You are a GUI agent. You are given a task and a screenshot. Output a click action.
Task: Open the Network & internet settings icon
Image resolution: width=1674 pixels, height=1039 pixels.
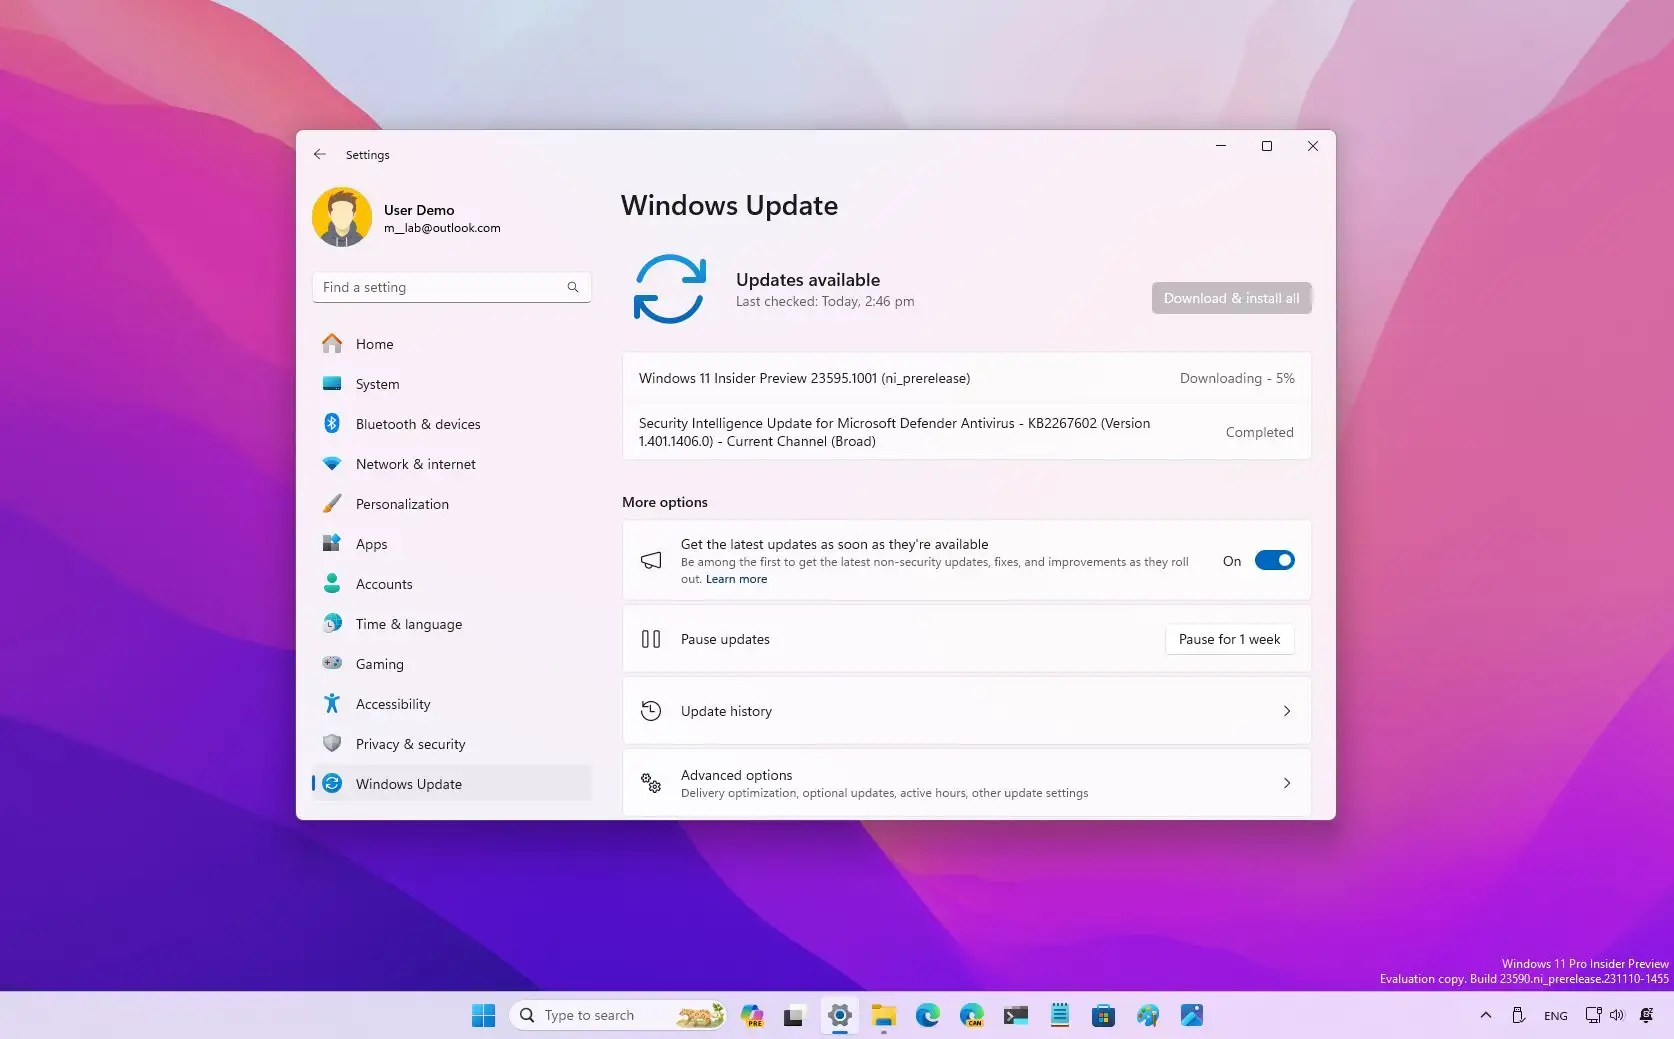click(333, 464)
